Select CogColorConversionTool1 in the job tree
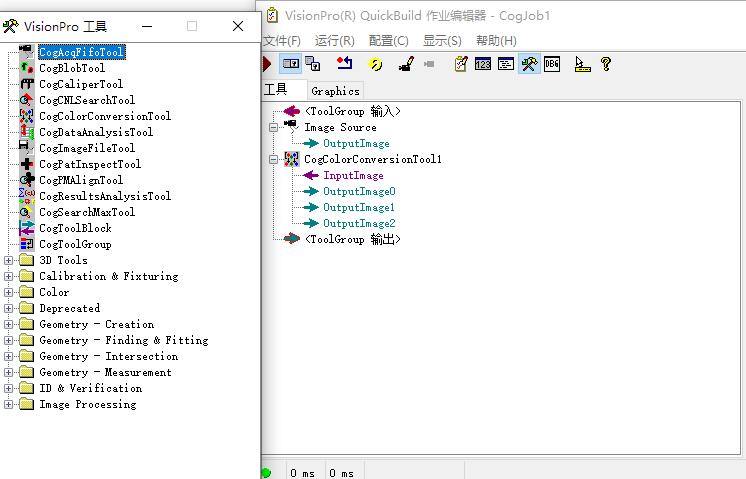Viewport: 746px width, 479px height. click(x=373, y=159)
